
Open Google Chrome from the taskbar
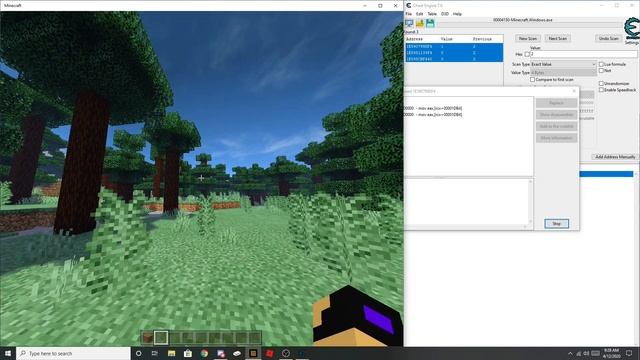pos(204,353)
